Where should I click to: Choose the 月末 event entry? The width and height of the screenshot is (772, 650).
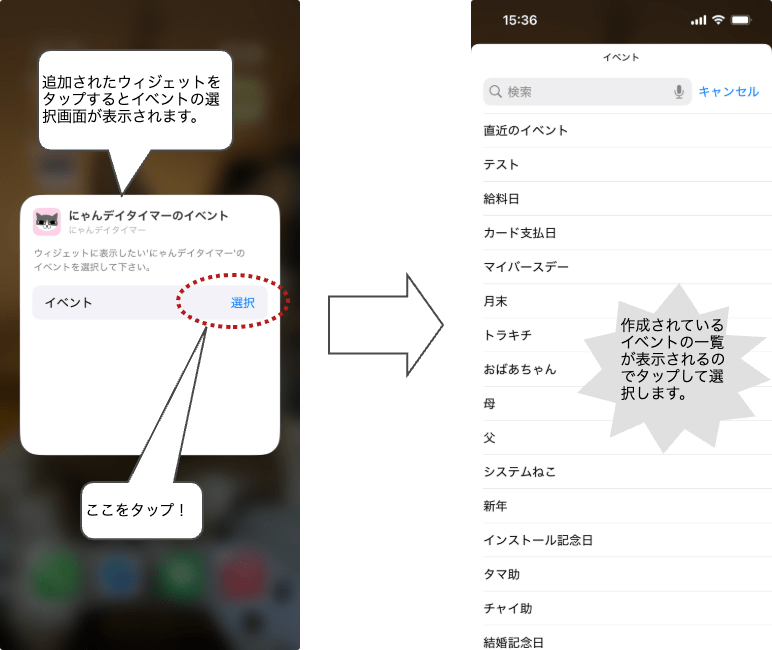(495, 301)
